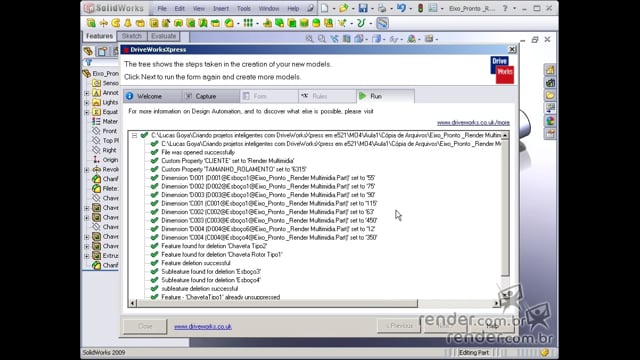
Task: Expand the Lights tree node
Action: (x=87, y=102)
